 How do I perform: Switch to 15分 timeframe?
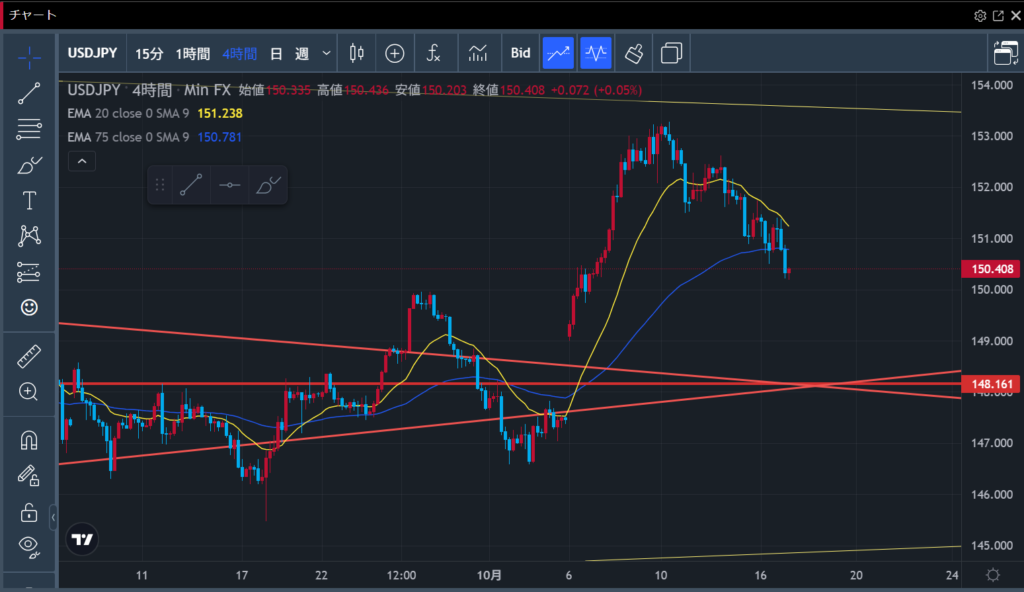tap(149, 53)
